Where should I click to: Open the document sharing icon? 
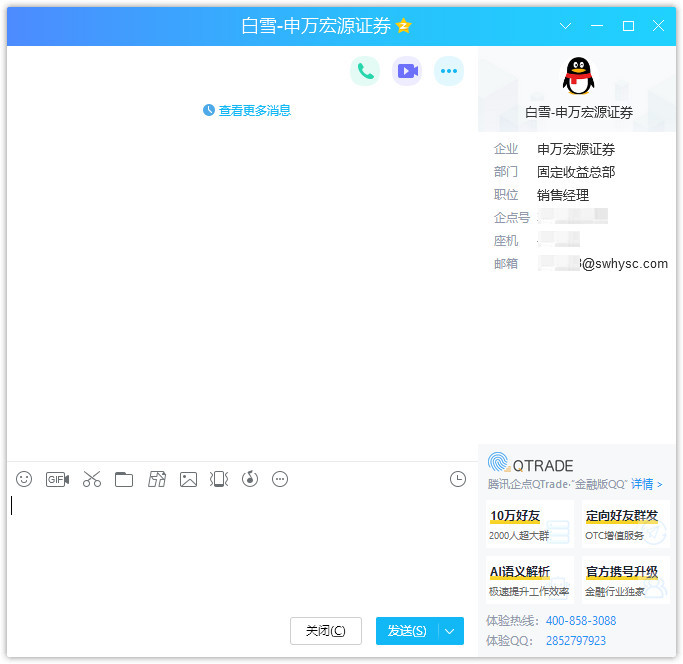[157, 479]
